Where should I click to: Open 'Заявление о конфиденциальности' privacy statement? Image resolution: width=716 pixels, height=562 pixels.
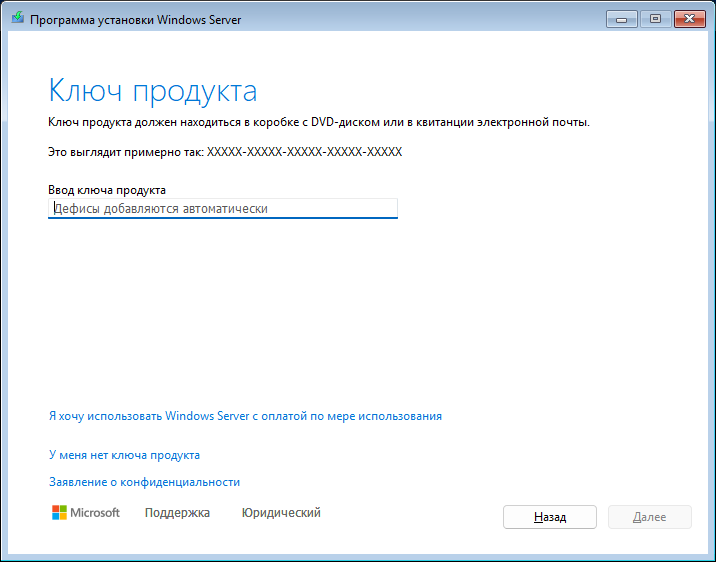(x=144, y=482)
